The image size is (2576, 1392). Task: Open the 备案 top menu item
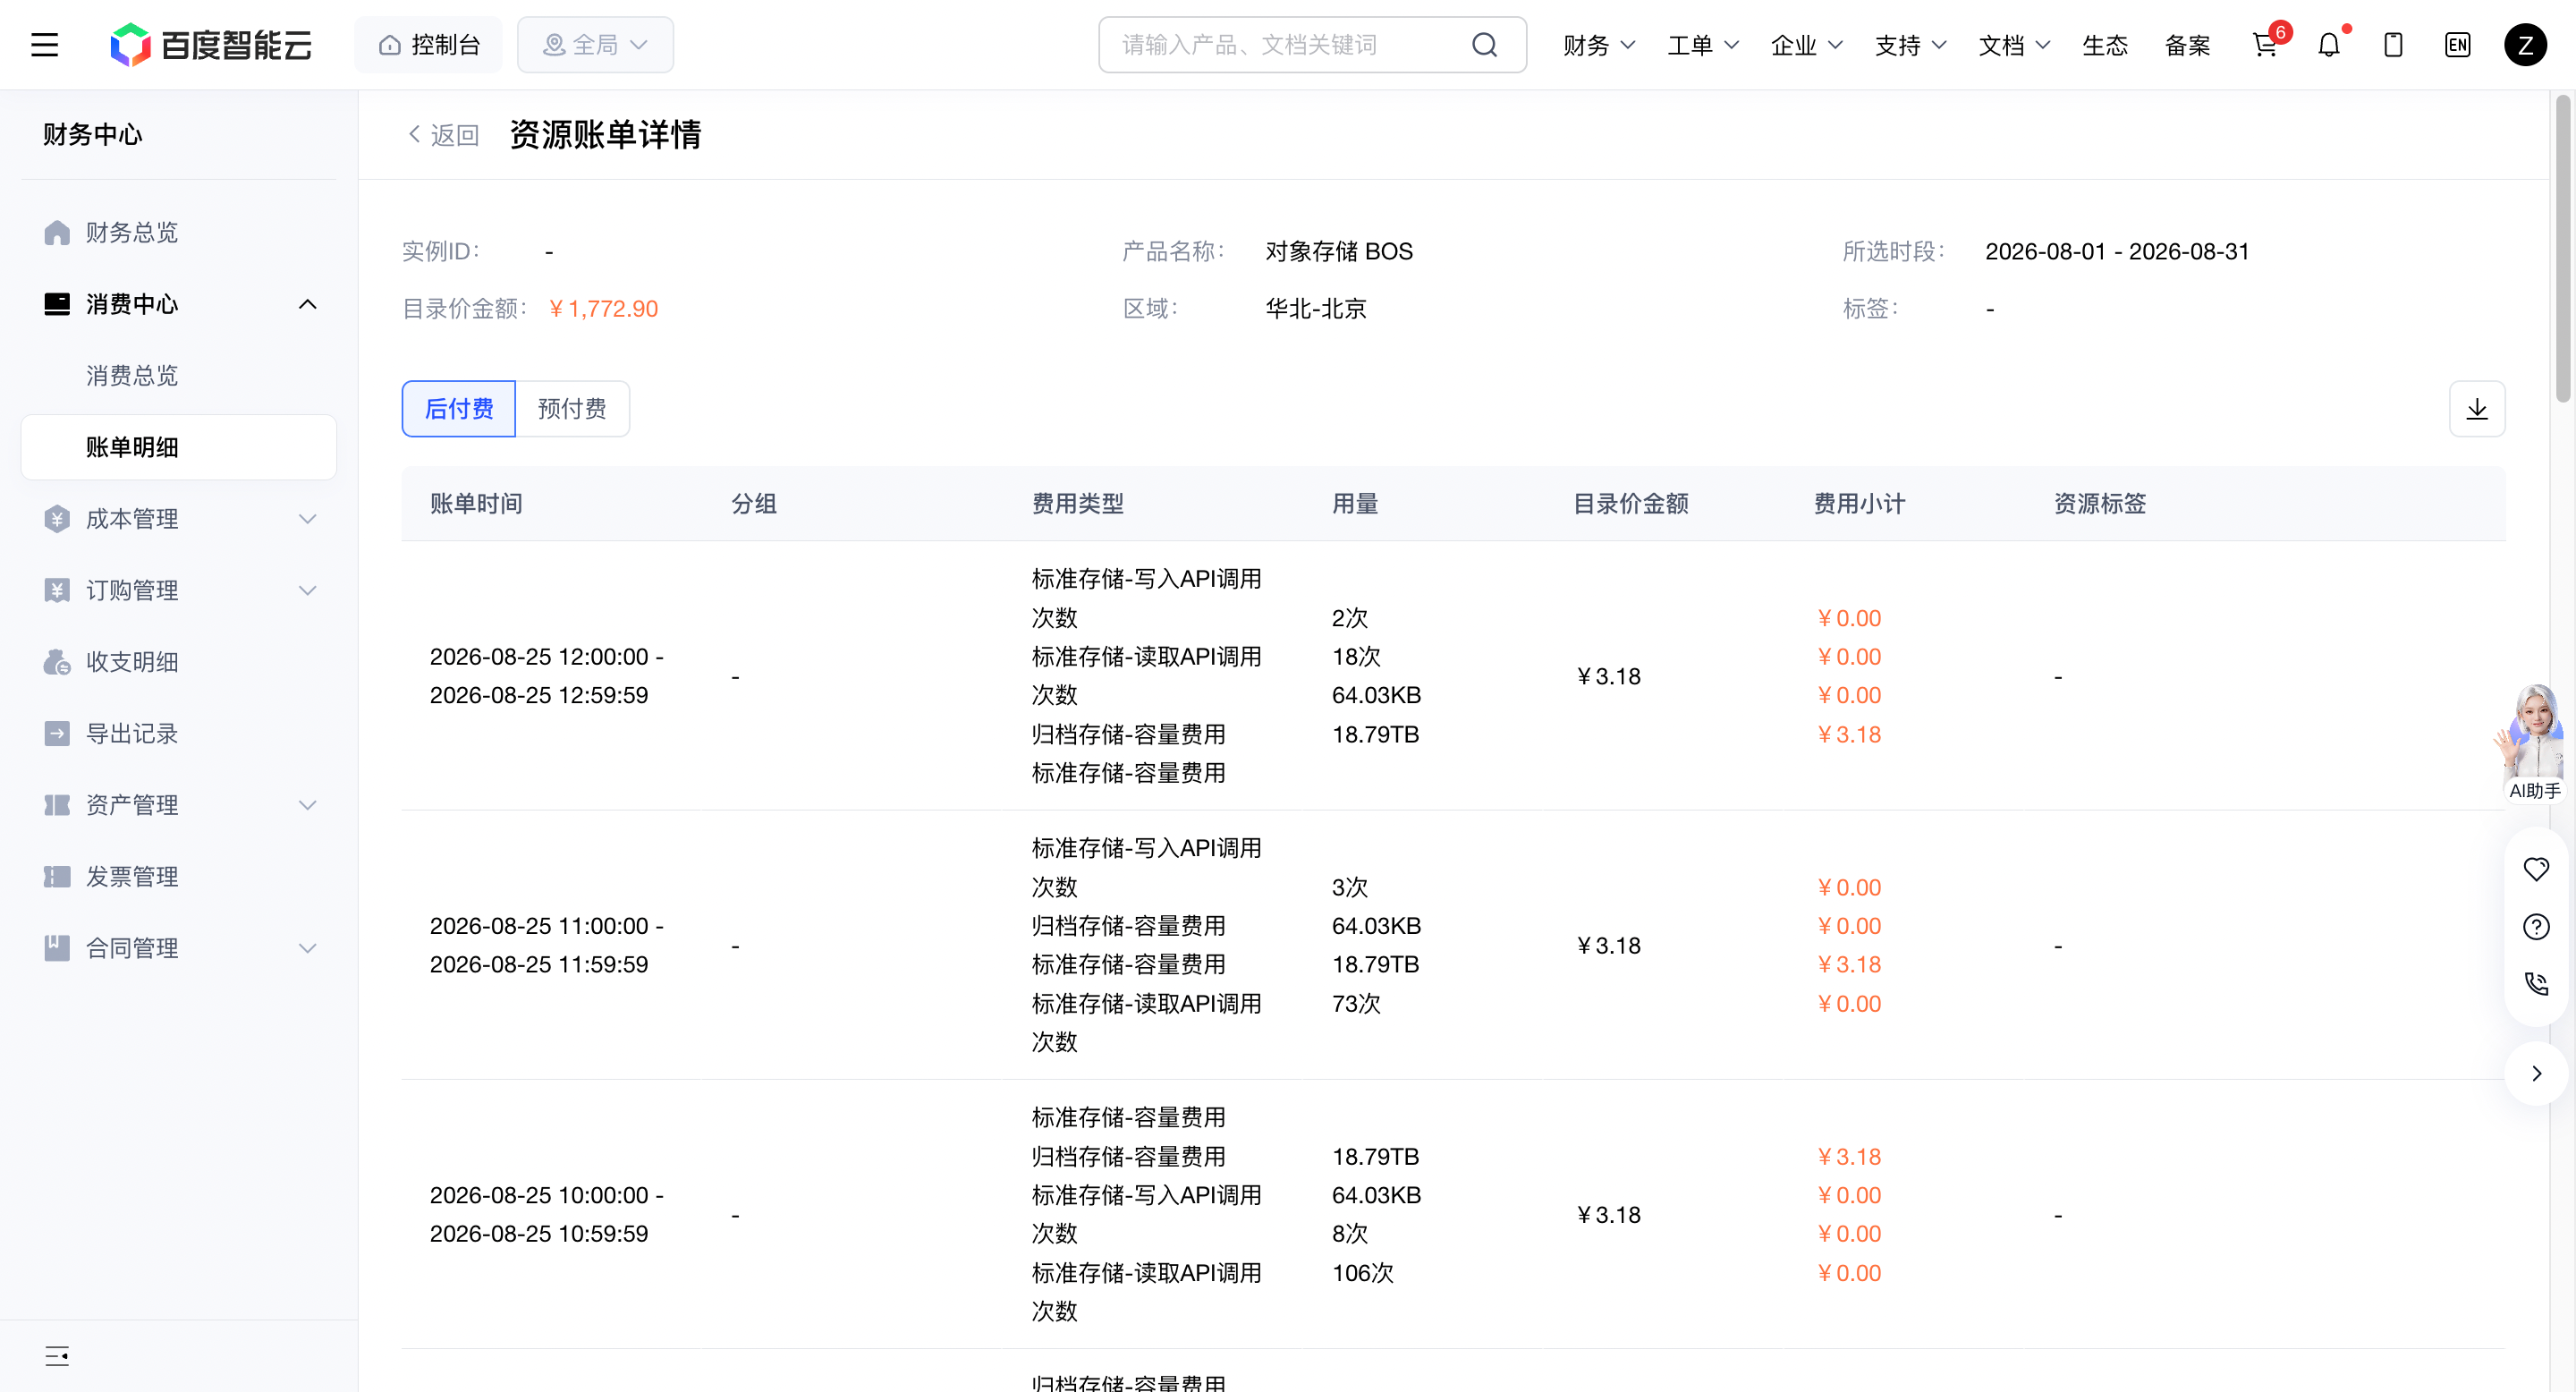click(x=2188, y=45)
